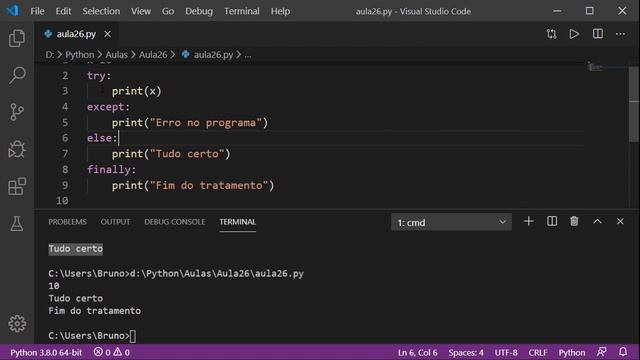Open the 1: cmd terminal dropdown

(x=451, y=222)
